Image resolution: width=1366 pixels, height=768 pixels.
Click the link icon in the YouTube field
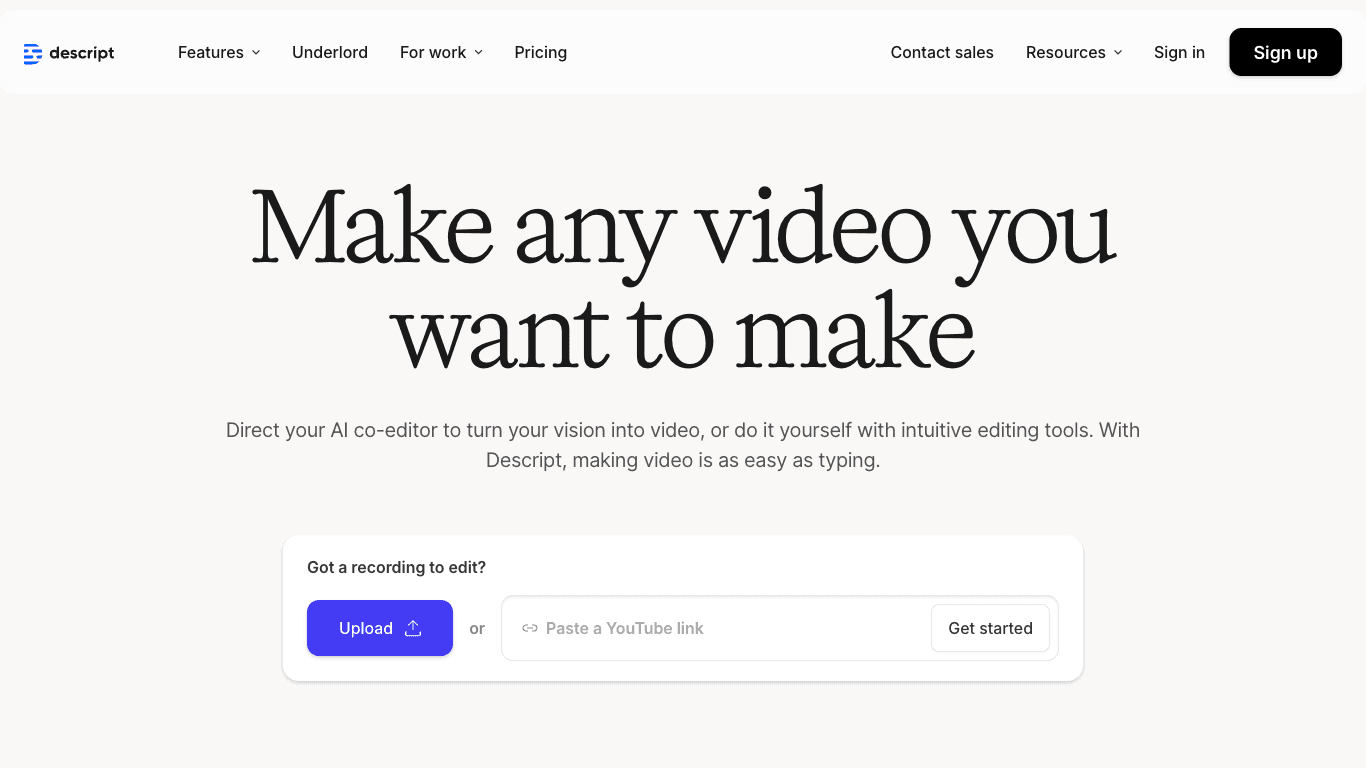coord(529,628)
